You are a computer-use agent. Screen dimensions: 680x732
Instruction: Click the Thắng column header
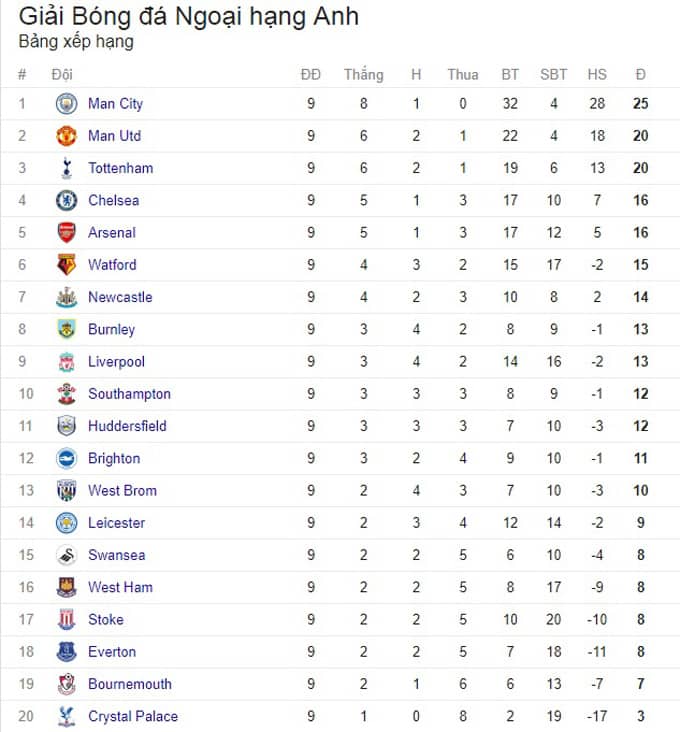pos(364,74)
